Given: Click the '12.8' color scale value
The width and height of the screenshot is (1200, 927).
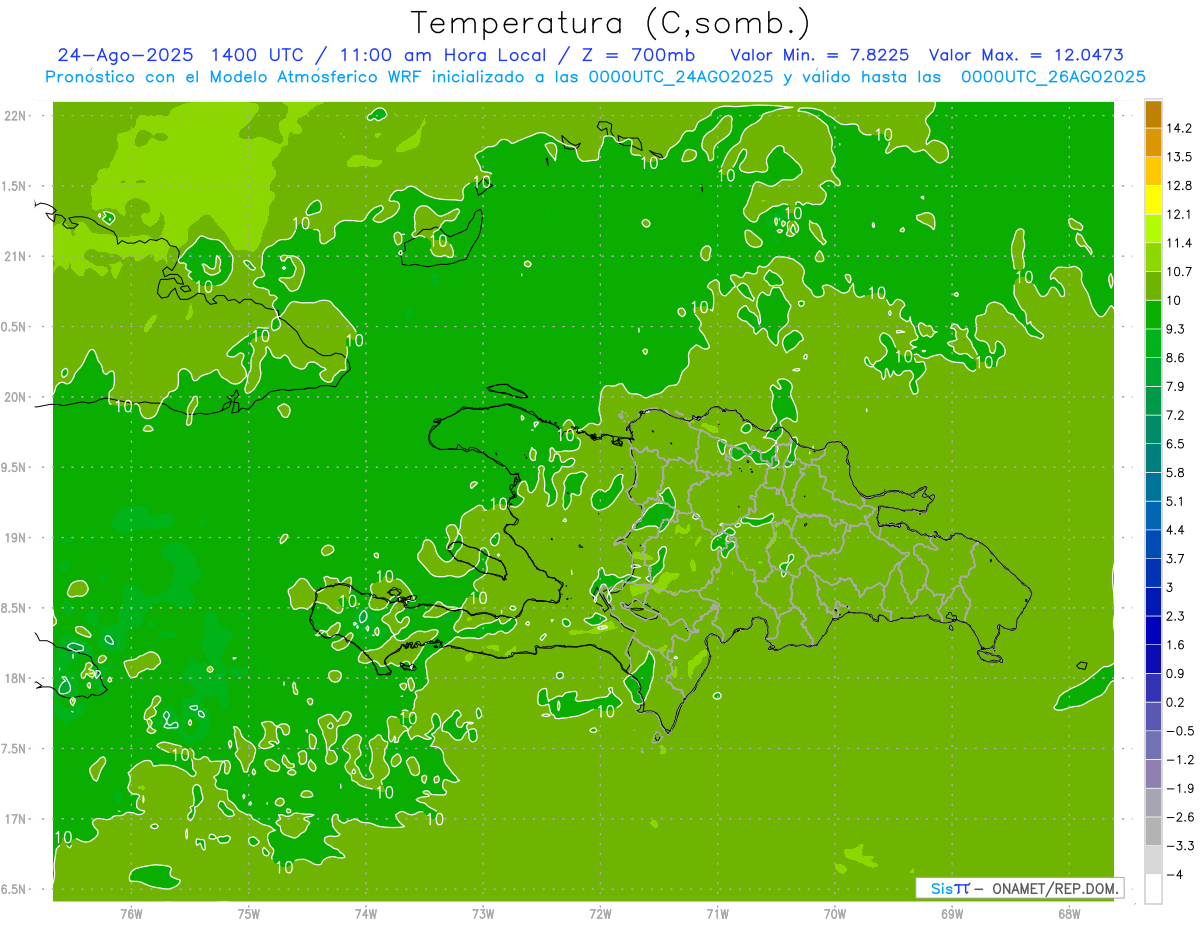Looking at the screenshot, I should click(1181, 185).
